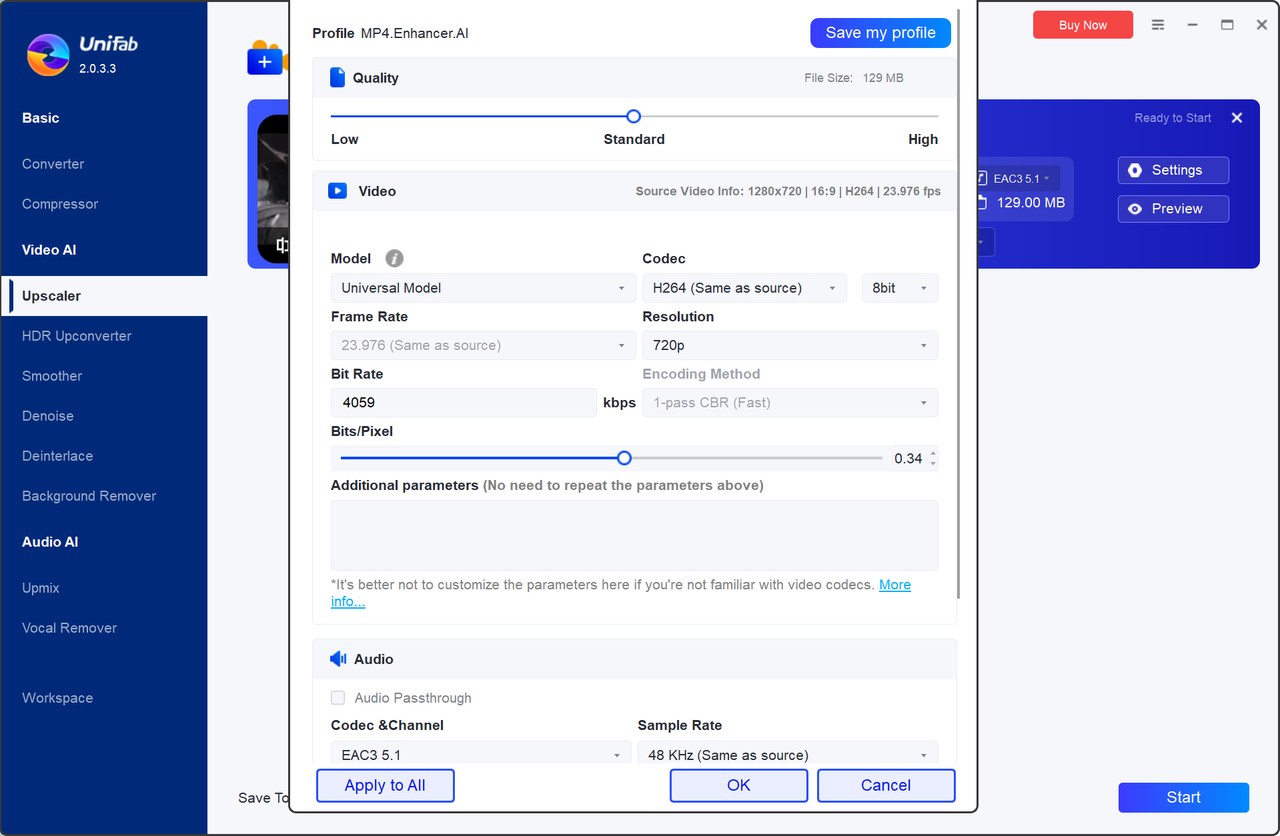Expand the Codec &Channel EAC3 5.1 dropdown
The height and width of the screenshot is (836, 1280).
(x=480, y=754)
